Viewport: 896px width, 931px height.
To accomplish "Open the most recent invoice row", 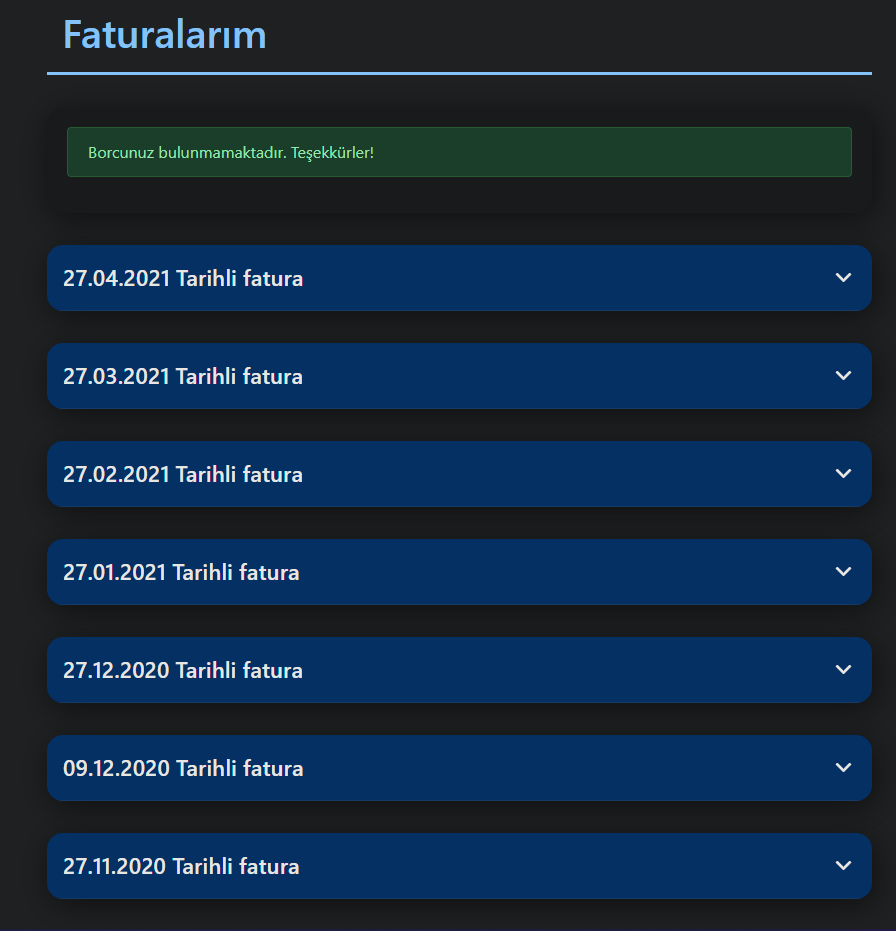I will click(x=459, y=278).
